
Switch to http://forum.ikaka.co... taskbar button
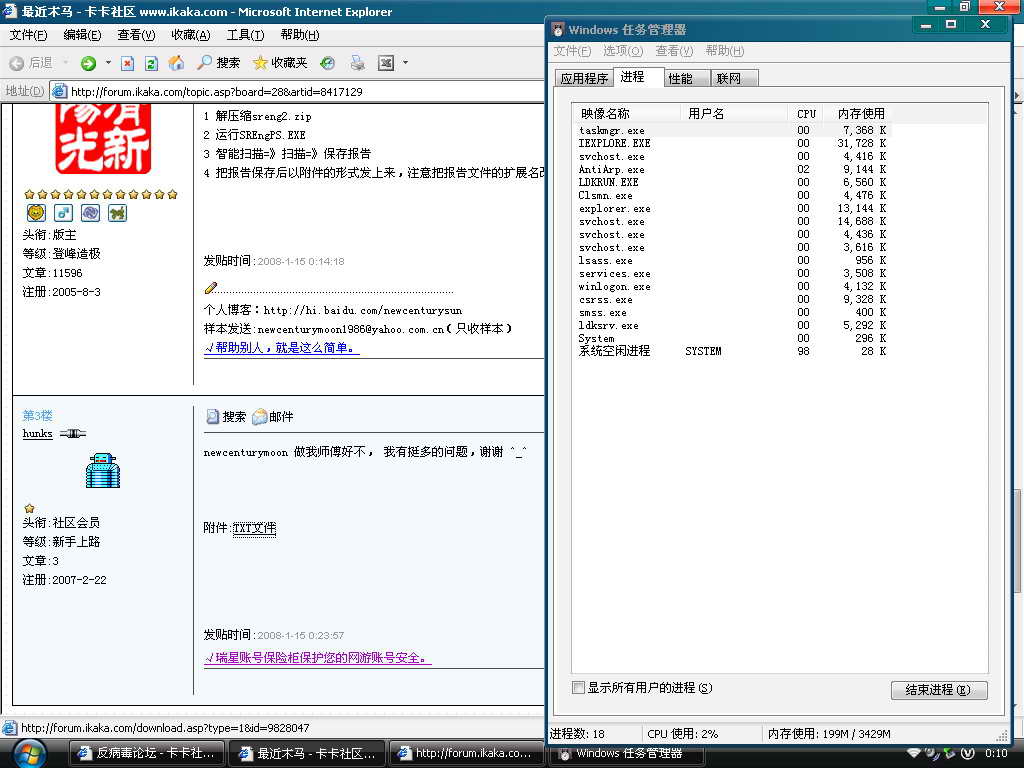466,753
